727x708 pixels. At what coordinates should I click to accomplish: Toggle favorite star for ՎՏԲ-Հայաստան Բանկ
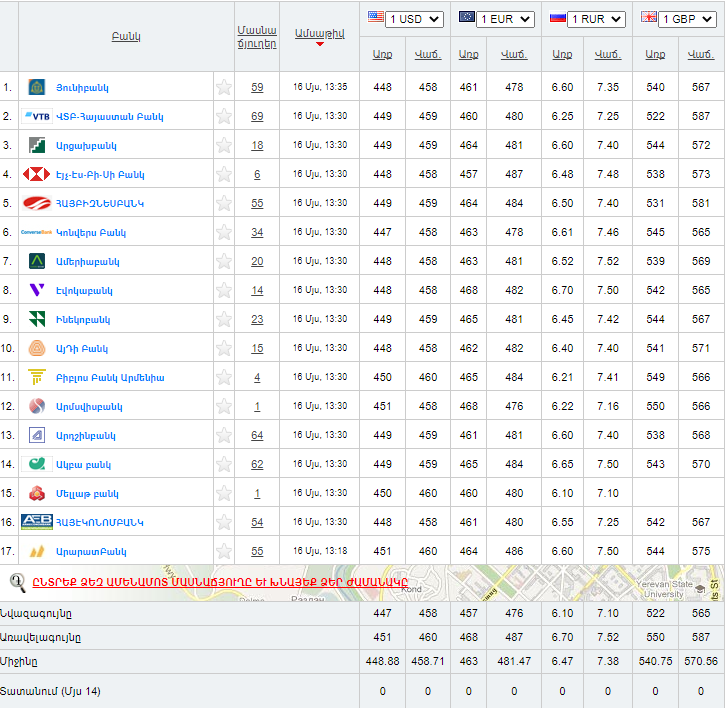coord(224,116)
